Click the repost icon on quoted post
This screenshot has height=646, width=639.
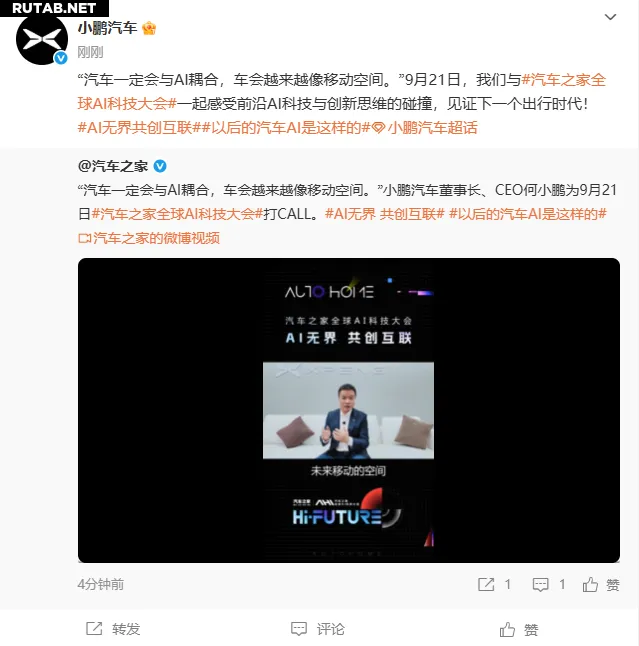tap(486, 585)
